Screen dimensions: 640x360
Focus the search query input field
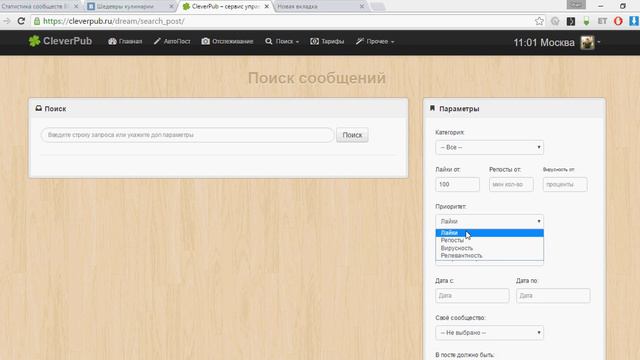(x=187, y=135)
